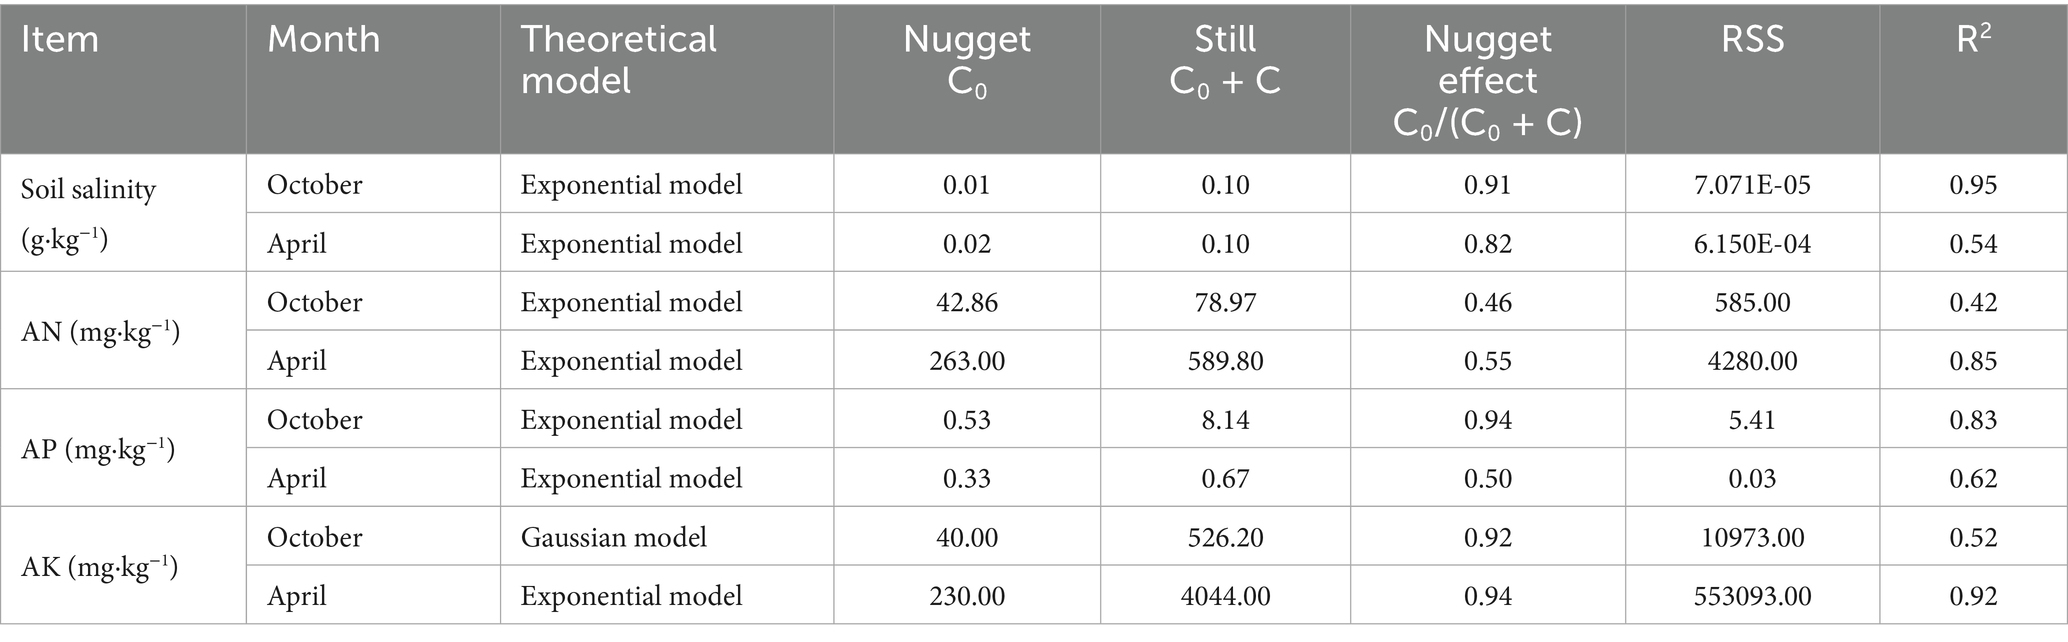Click the RSS value 10973.00
Image resolution: width=2068 pixels, height=642 pixels.
(1752, 537)
